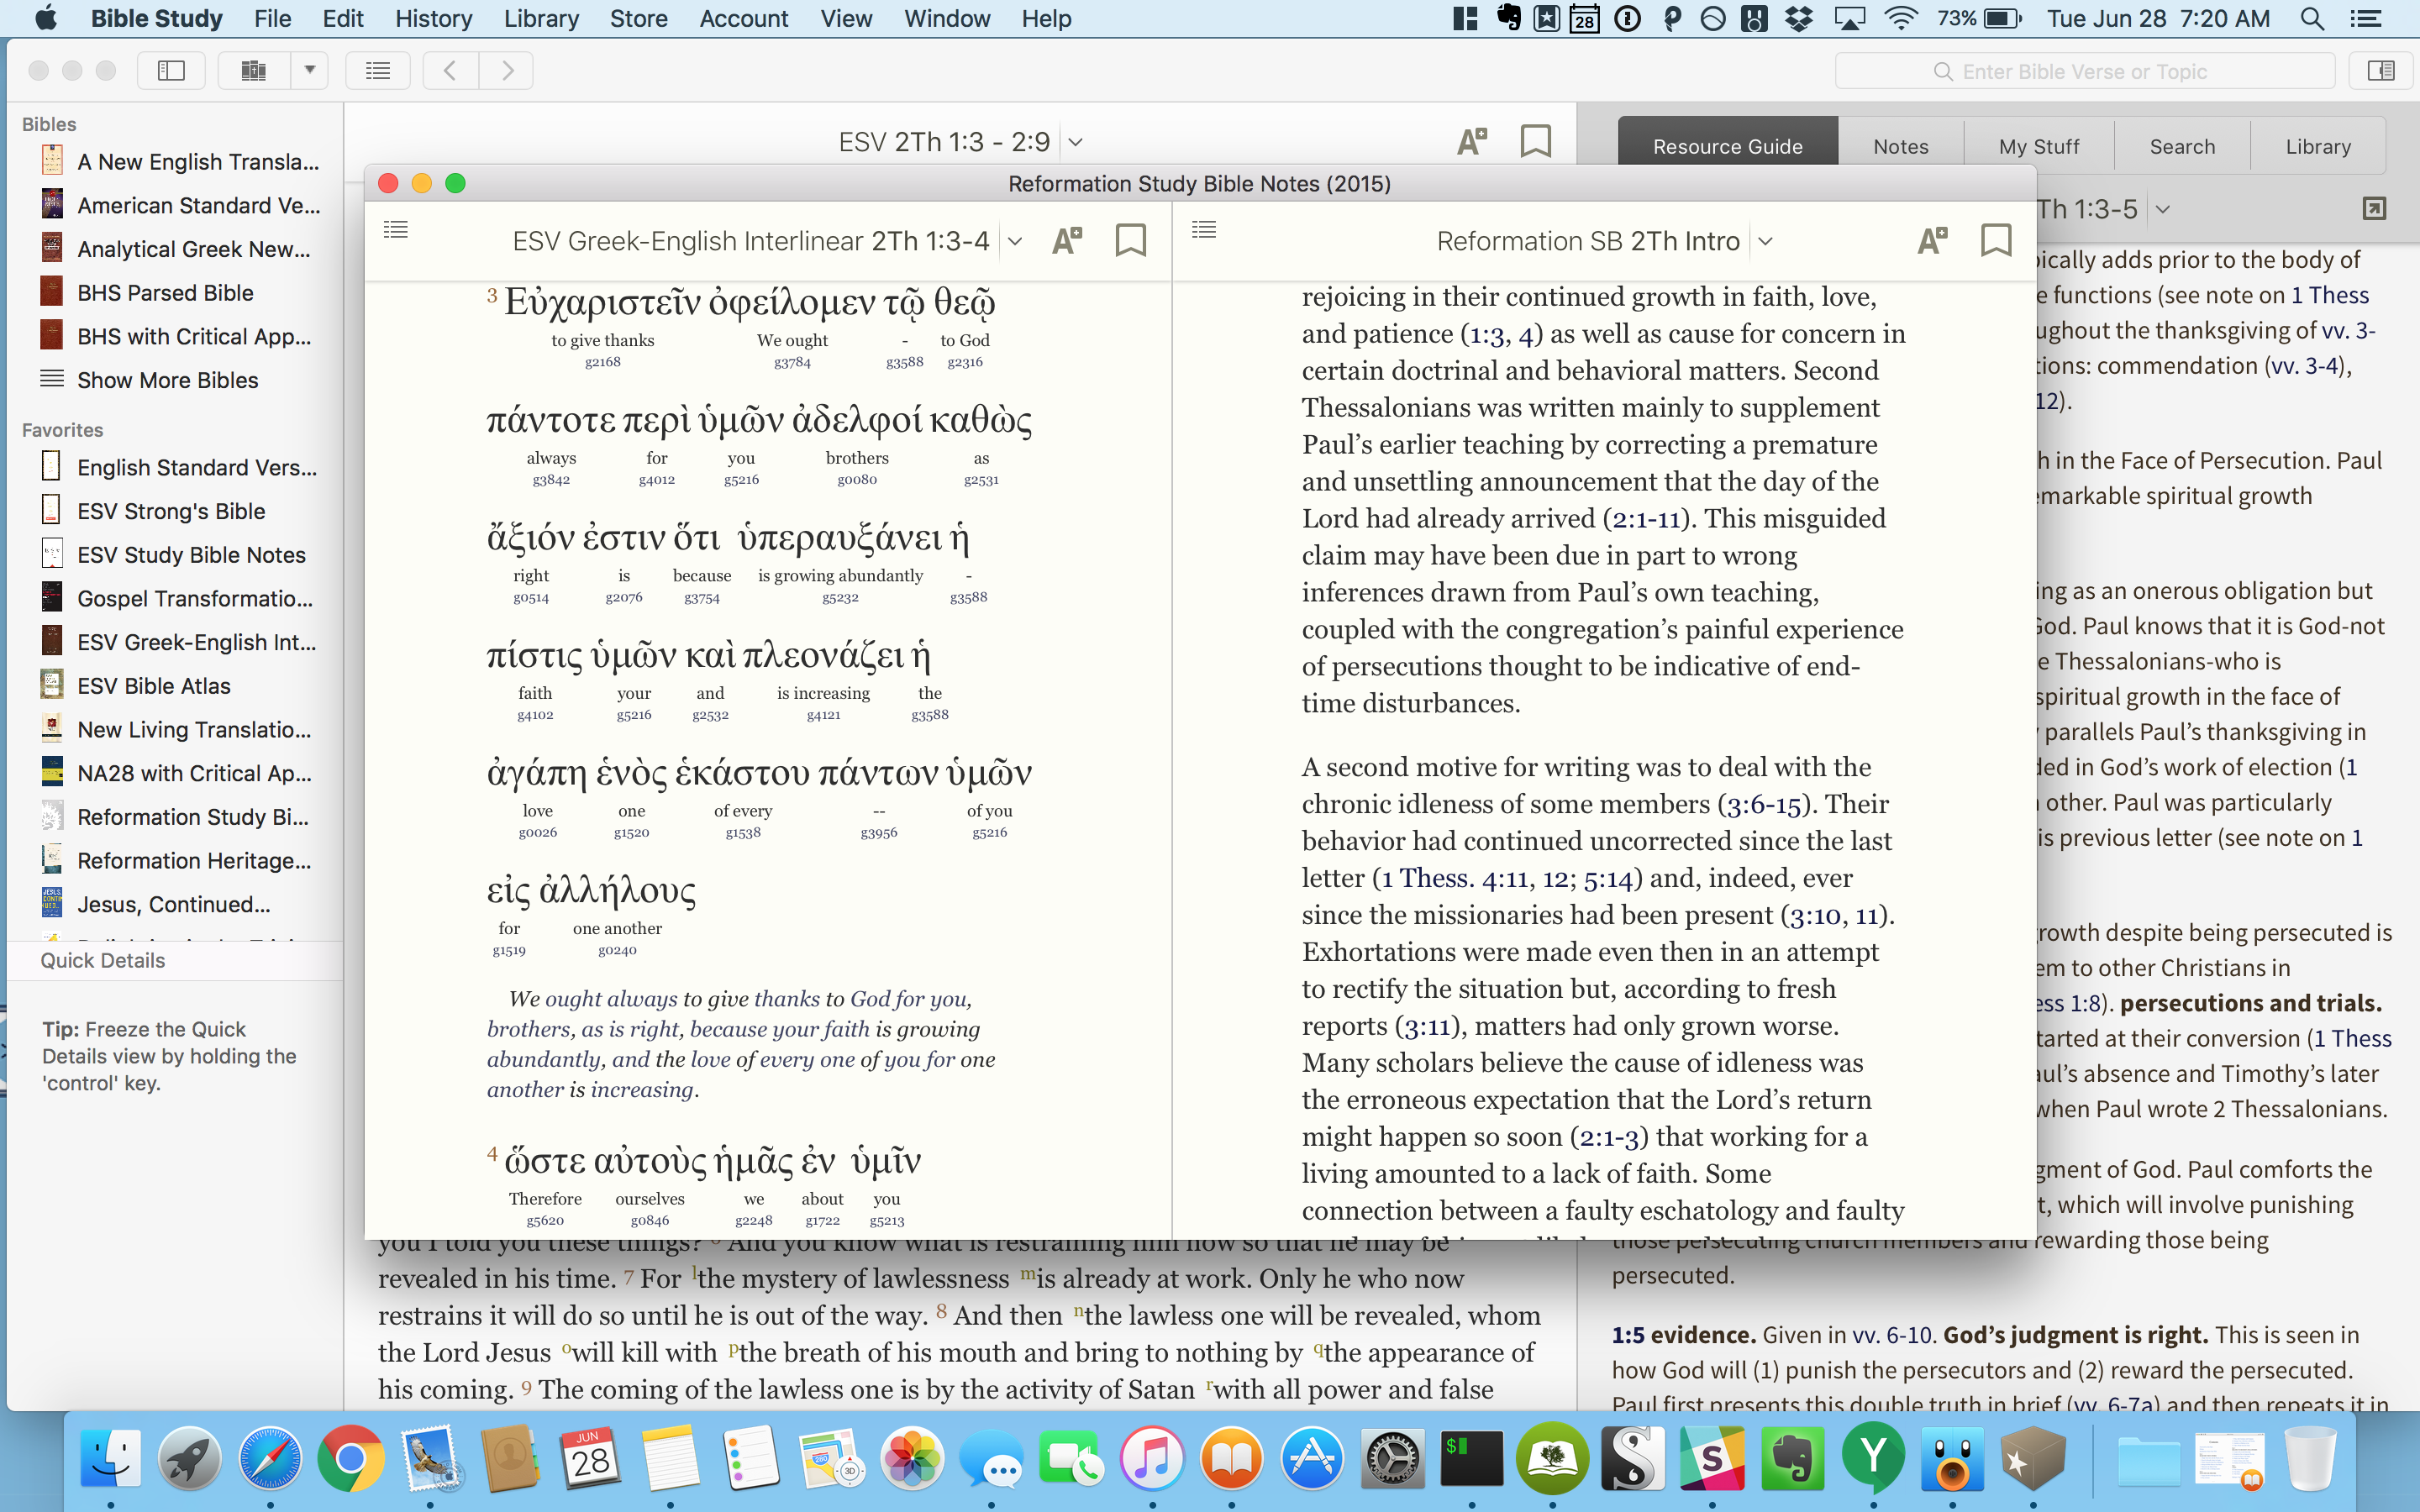
Task: Open the Wi-Fi status menu
Action: click(x=1900, y=18)
